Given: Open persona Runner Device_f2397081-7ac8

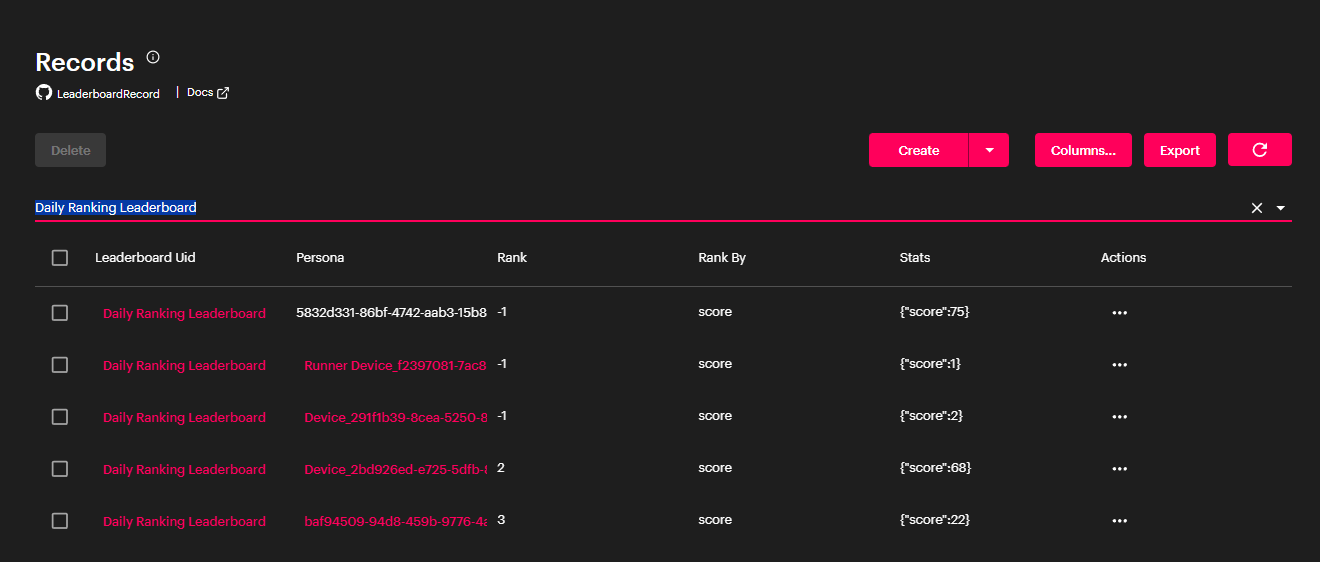Looking at the screenshot, I should 395,365.
